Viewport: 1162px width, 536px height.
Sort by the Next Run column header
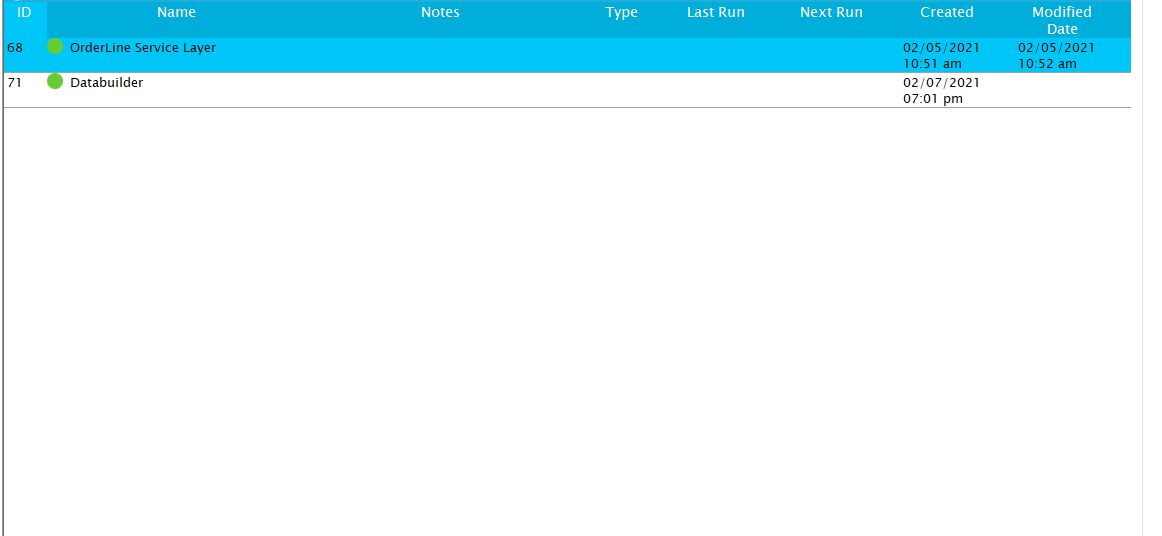[x=831, y=13]
